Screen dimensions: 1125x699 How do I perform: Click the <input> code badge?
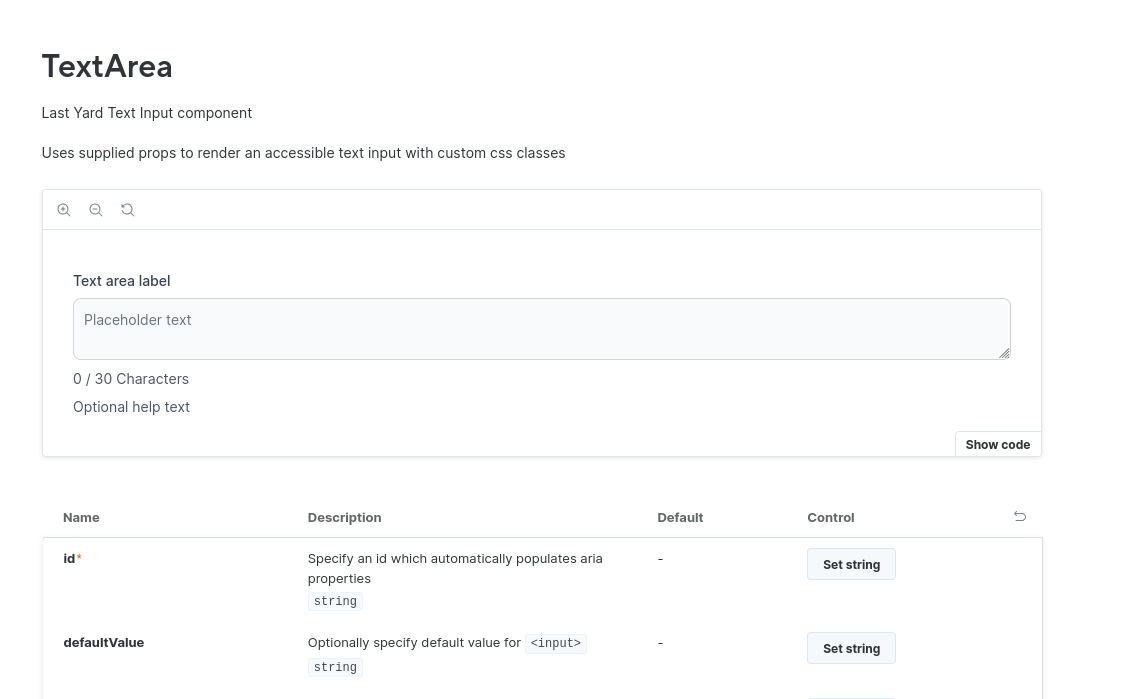pos(555,644)
